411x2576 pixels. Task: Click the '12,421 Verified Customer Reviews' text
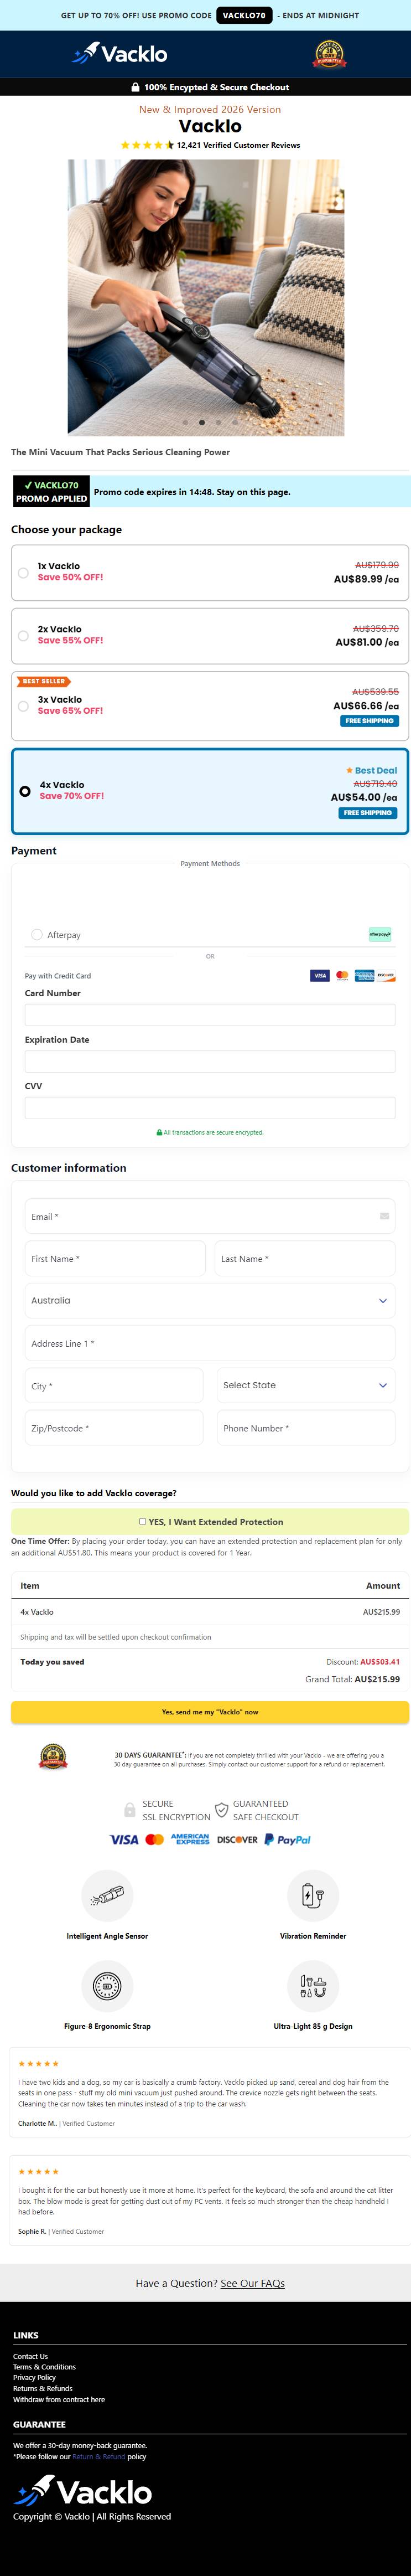click(x=238, y=145)
